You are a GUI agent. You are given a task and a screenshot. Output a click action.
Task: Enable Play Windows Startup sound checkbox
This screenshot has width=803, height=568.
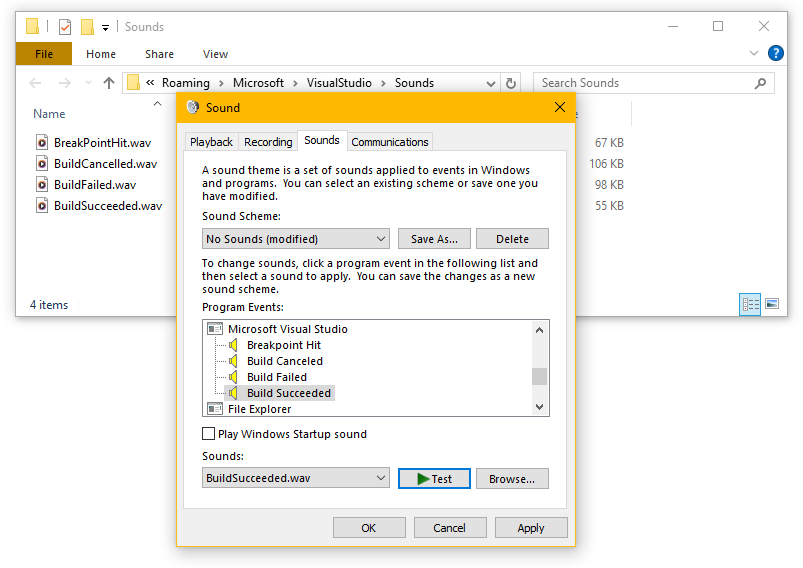(208, 434)
